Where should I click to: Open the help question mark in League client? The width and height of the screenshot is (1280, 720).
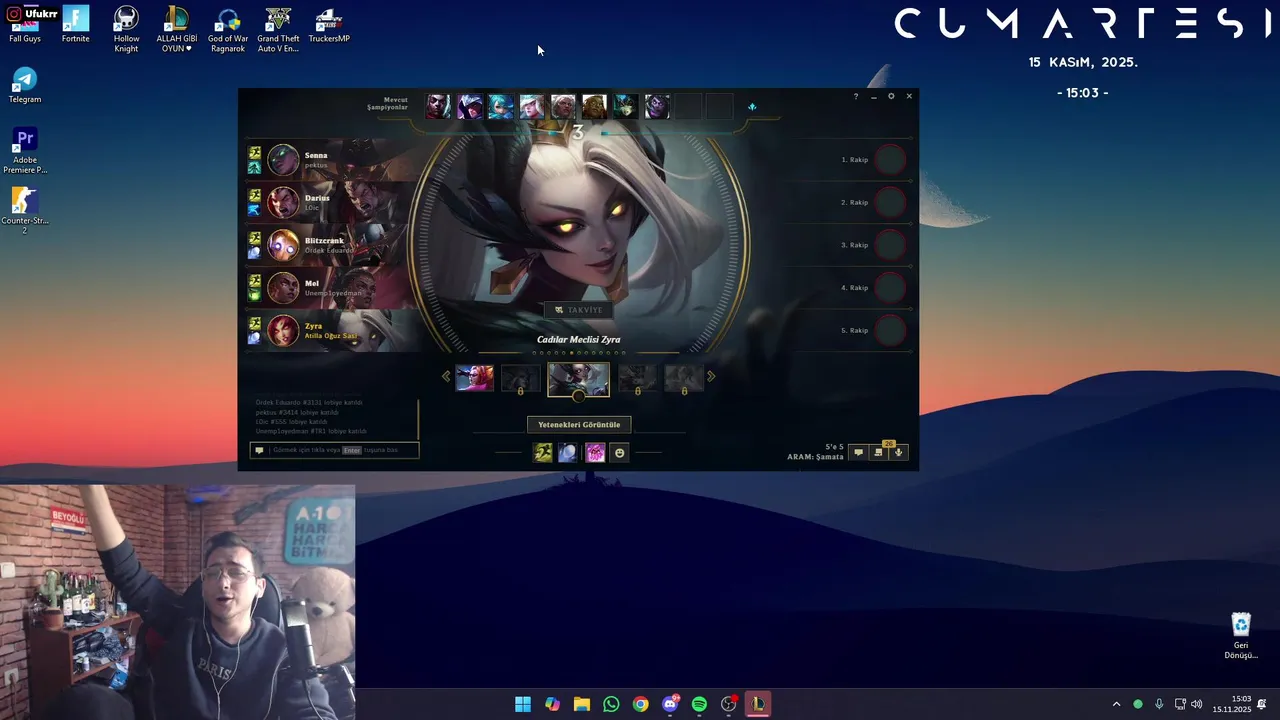(855, 96)
